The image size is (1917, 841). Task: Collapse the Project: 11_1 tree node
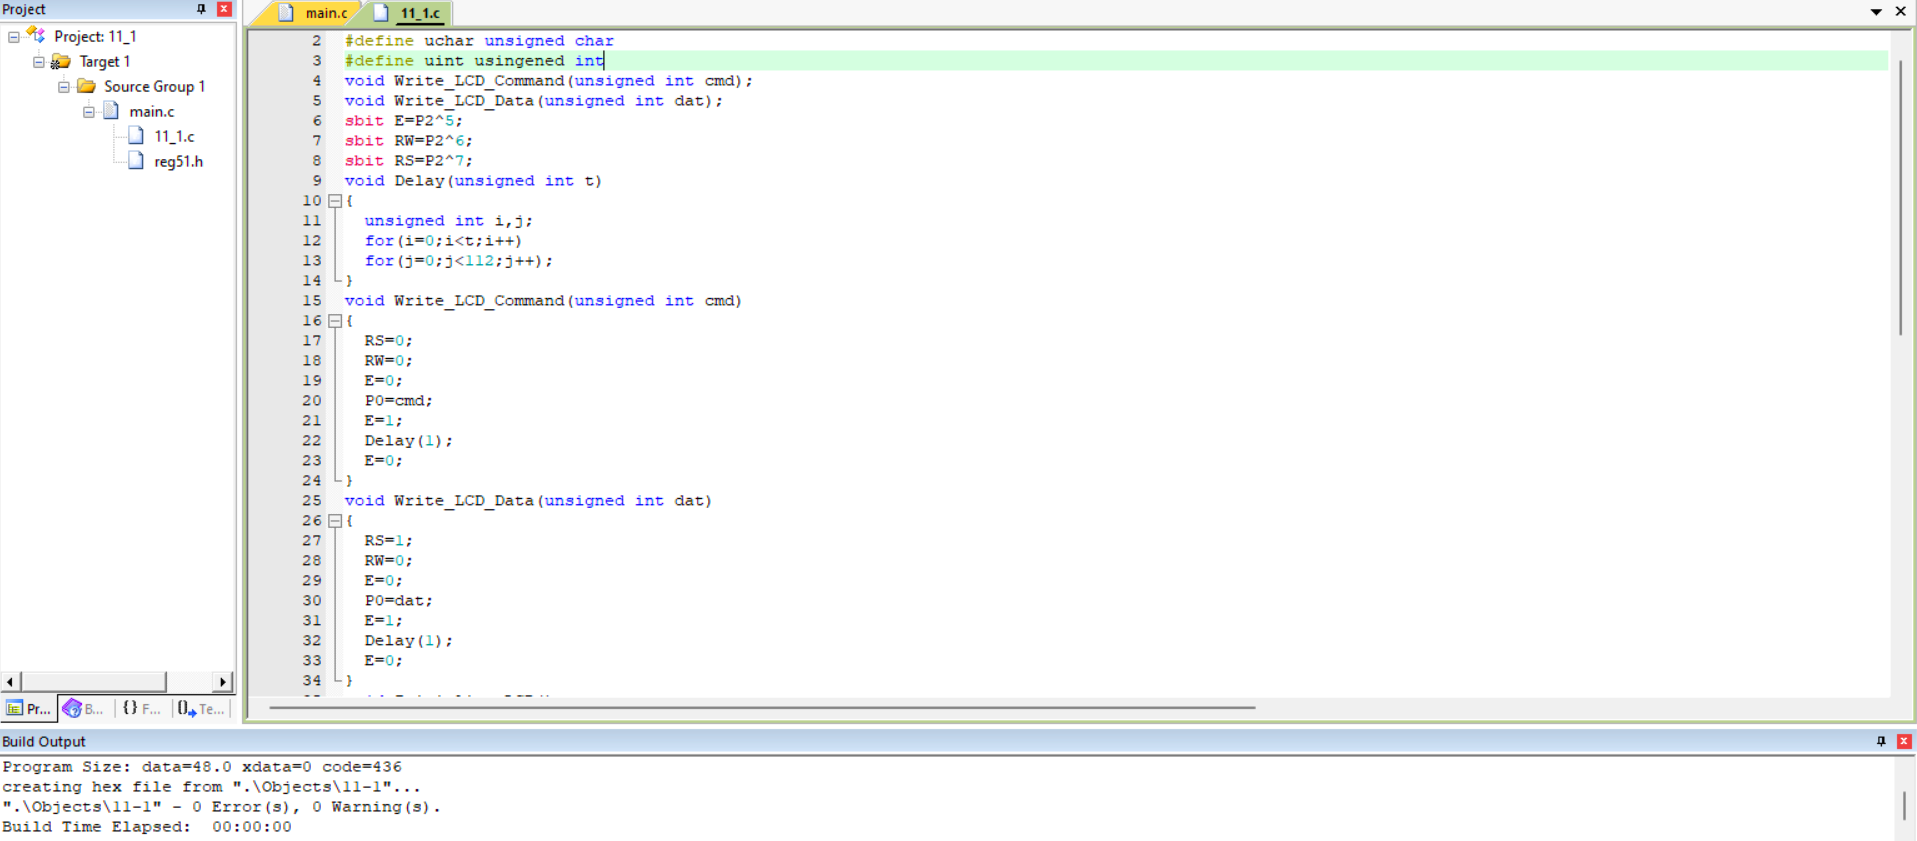click(x=14, y=37)
